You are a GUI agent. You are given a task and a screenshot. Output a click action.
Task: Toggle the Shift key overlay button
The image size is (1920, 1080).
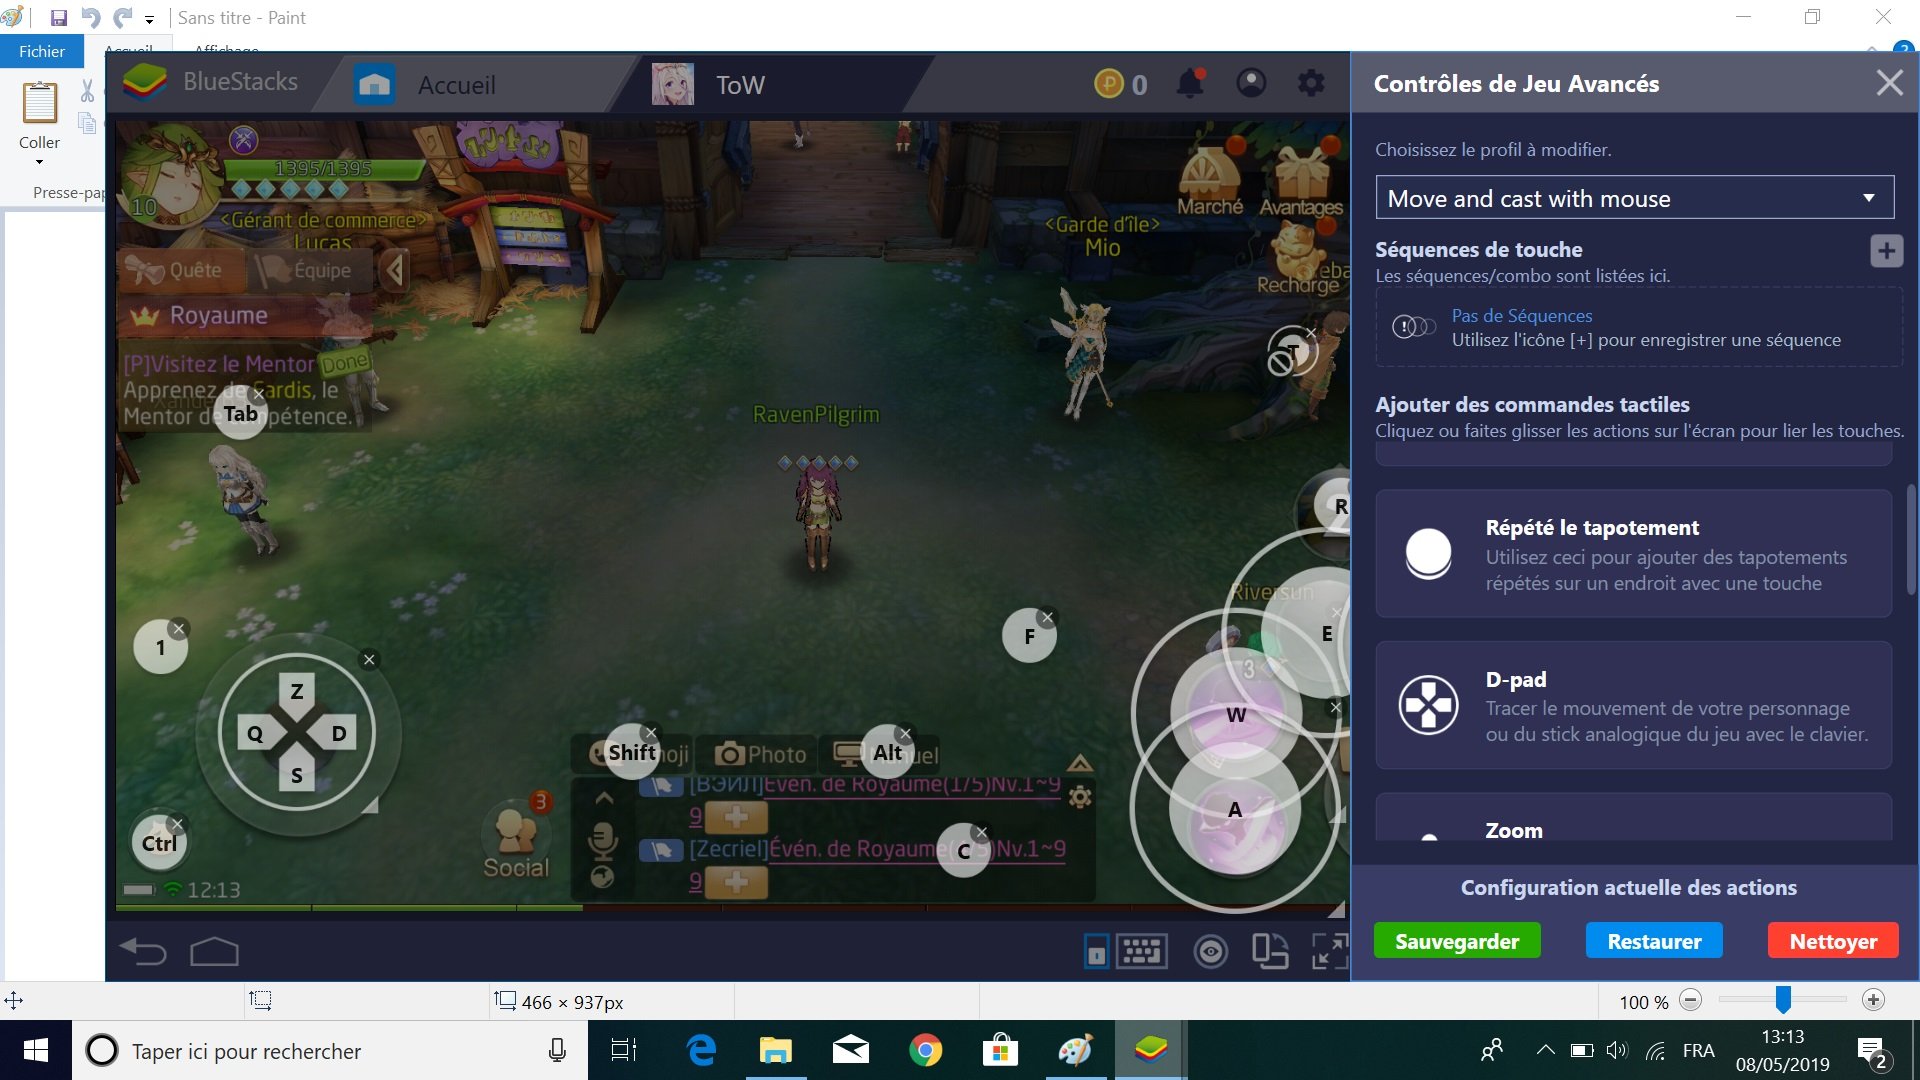tap(630, 752)
